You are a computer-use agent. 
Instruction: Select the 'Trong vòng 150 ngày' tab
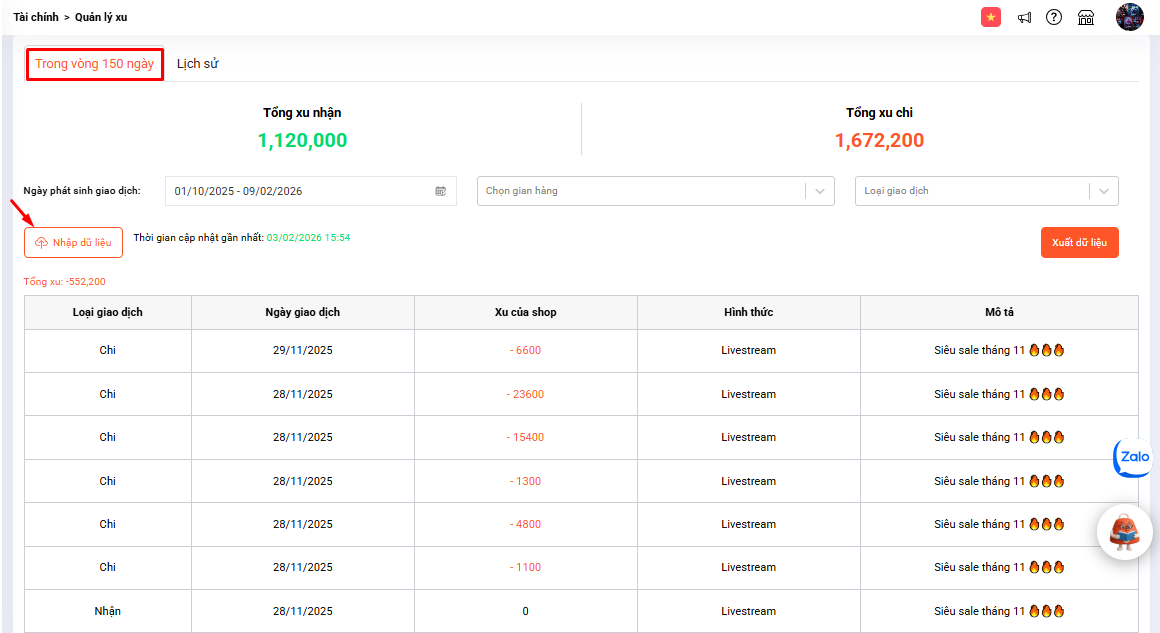click(95, 64)
